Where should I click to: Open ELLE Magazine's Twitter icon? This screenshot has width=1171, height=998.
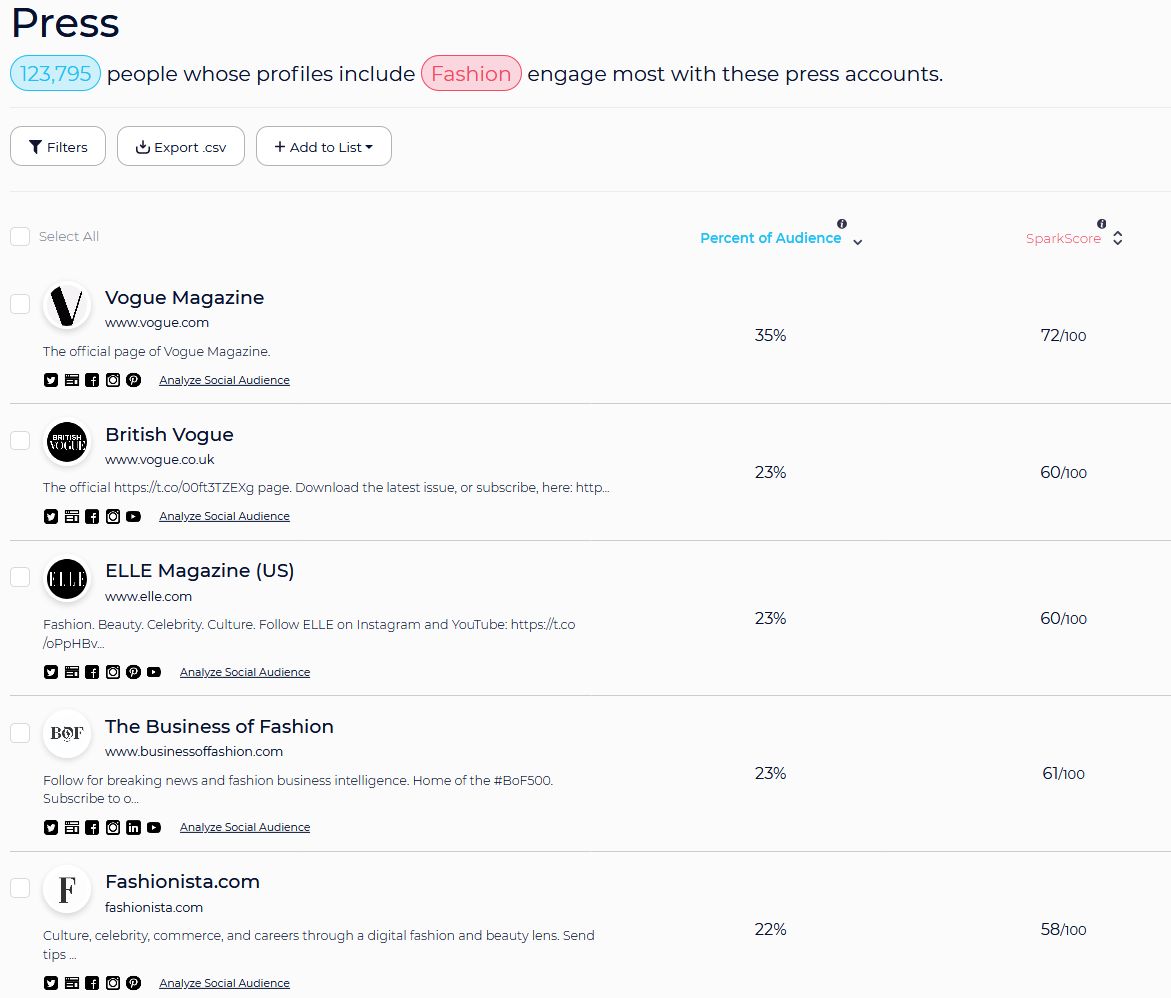(x=51, y=672)
